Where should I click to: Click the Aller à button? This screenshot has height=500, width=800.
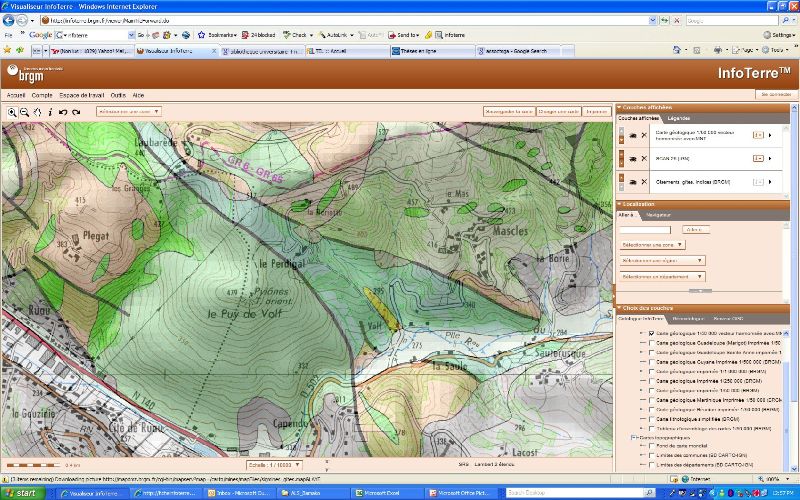[694, 230]
